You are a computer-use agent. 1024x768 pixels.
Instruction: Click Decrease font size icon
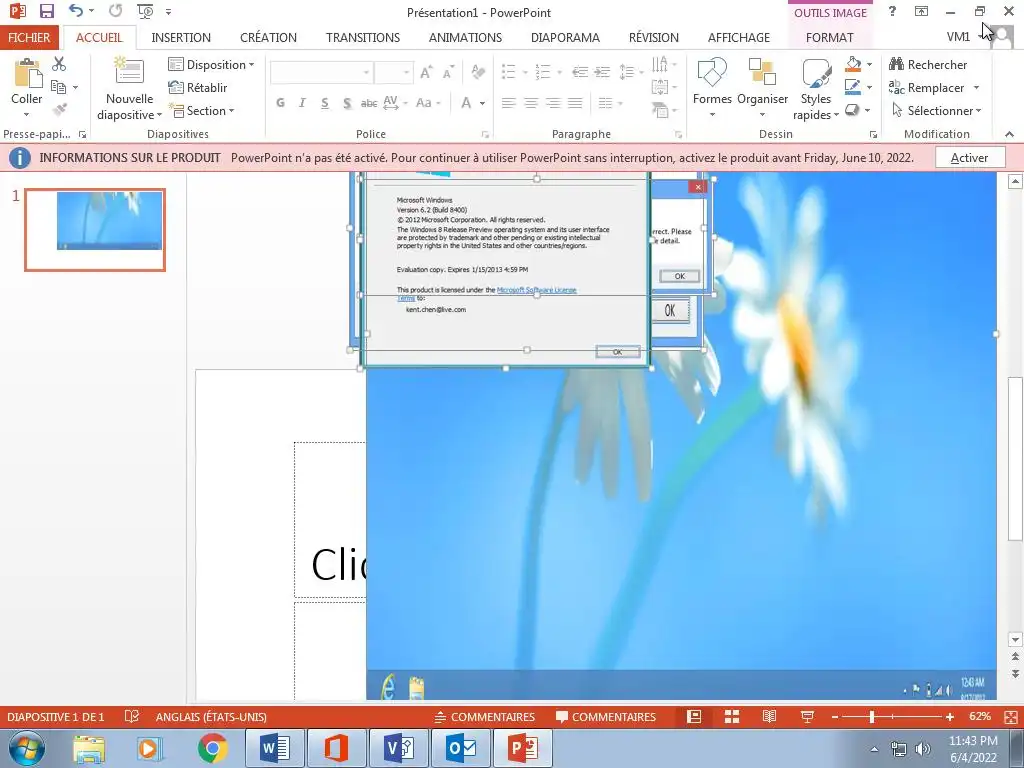point(448,72)
